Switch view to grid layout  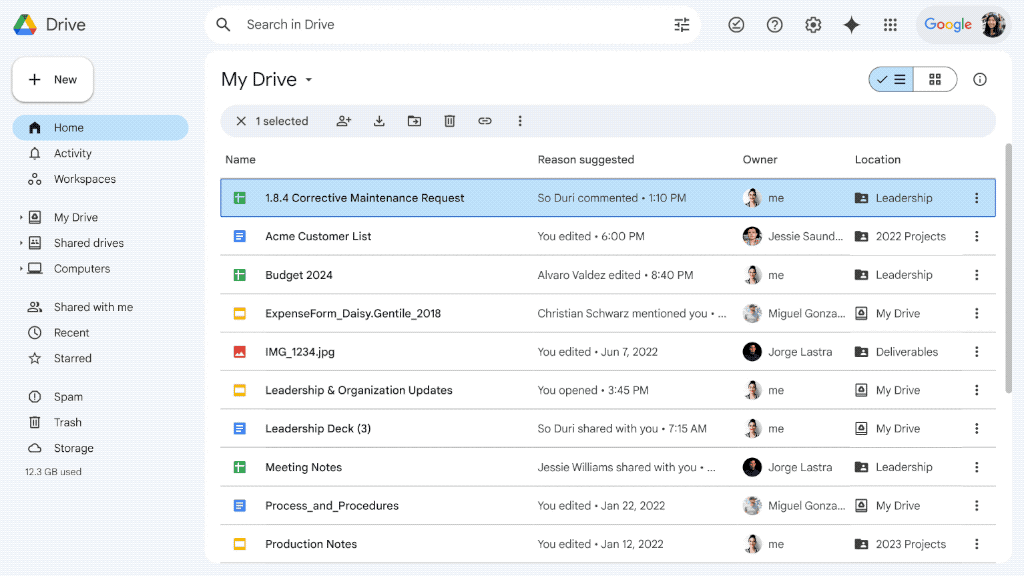pyautogui.click(x=934, y=79)
